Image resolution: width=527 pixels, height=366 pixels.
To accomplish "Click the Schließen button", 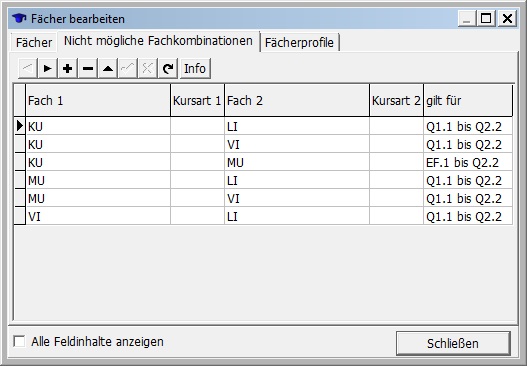I will (x=453, y=343).
